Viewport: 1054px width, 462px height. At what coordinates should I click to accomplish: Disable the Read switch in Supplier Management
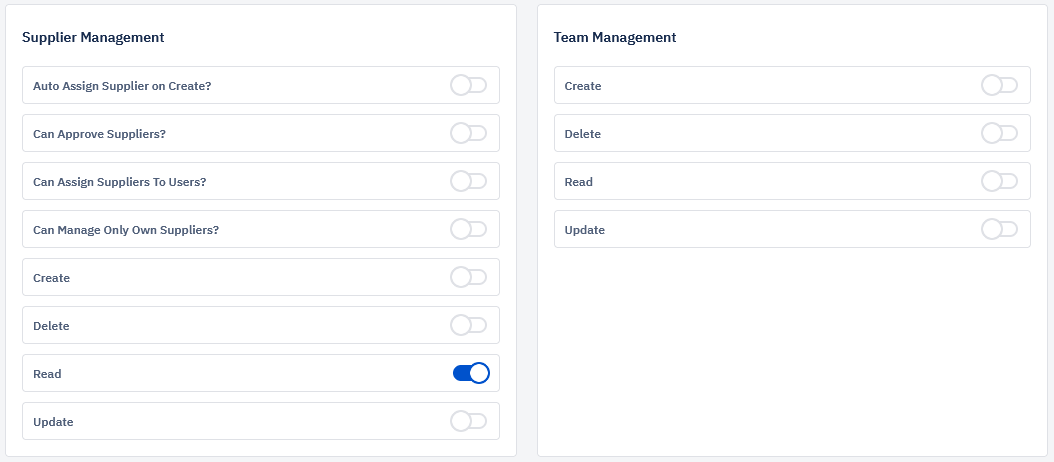coord(471,373)
